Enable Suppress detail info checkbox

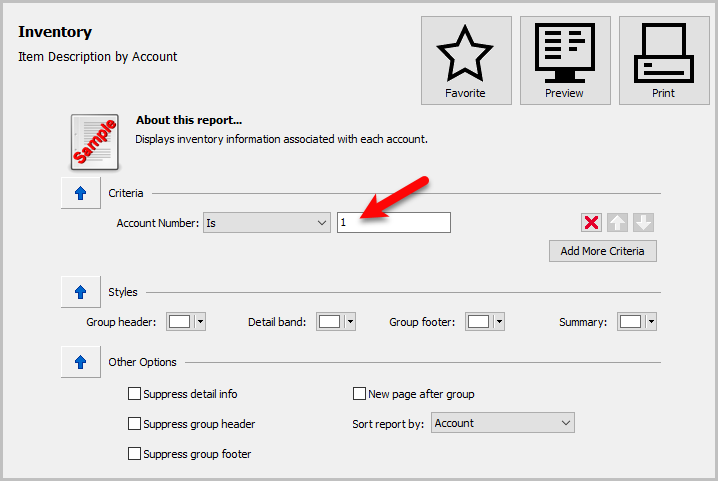pos(134,394)
